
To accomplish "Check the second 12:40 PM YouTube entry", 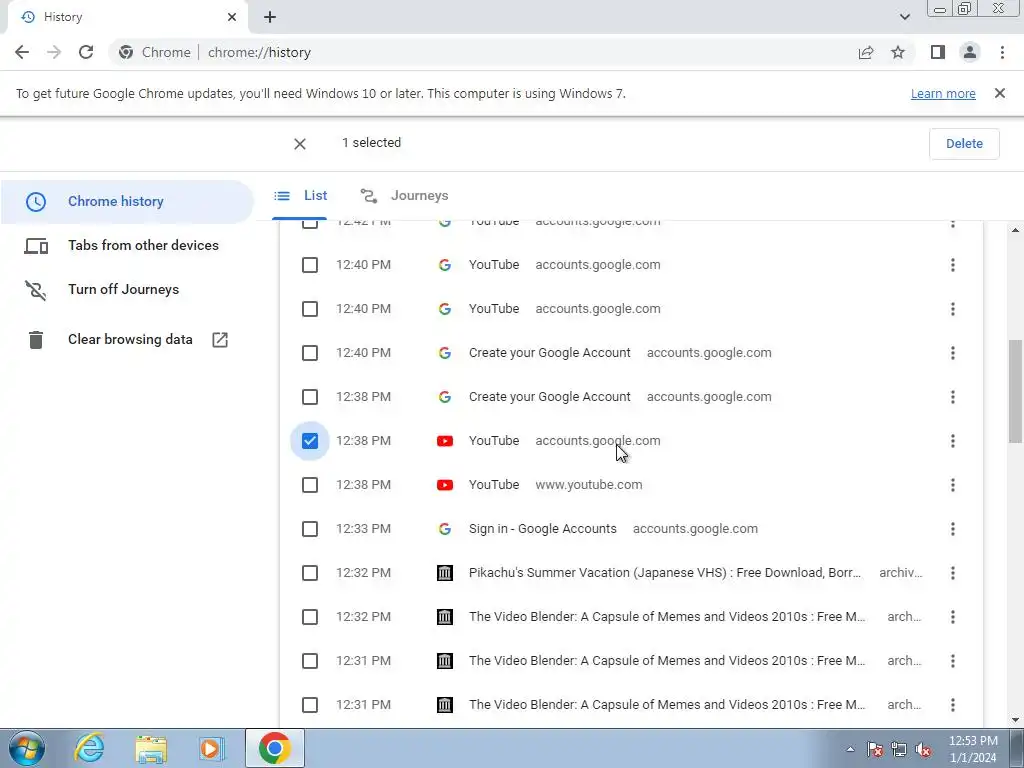I will 310,309.
